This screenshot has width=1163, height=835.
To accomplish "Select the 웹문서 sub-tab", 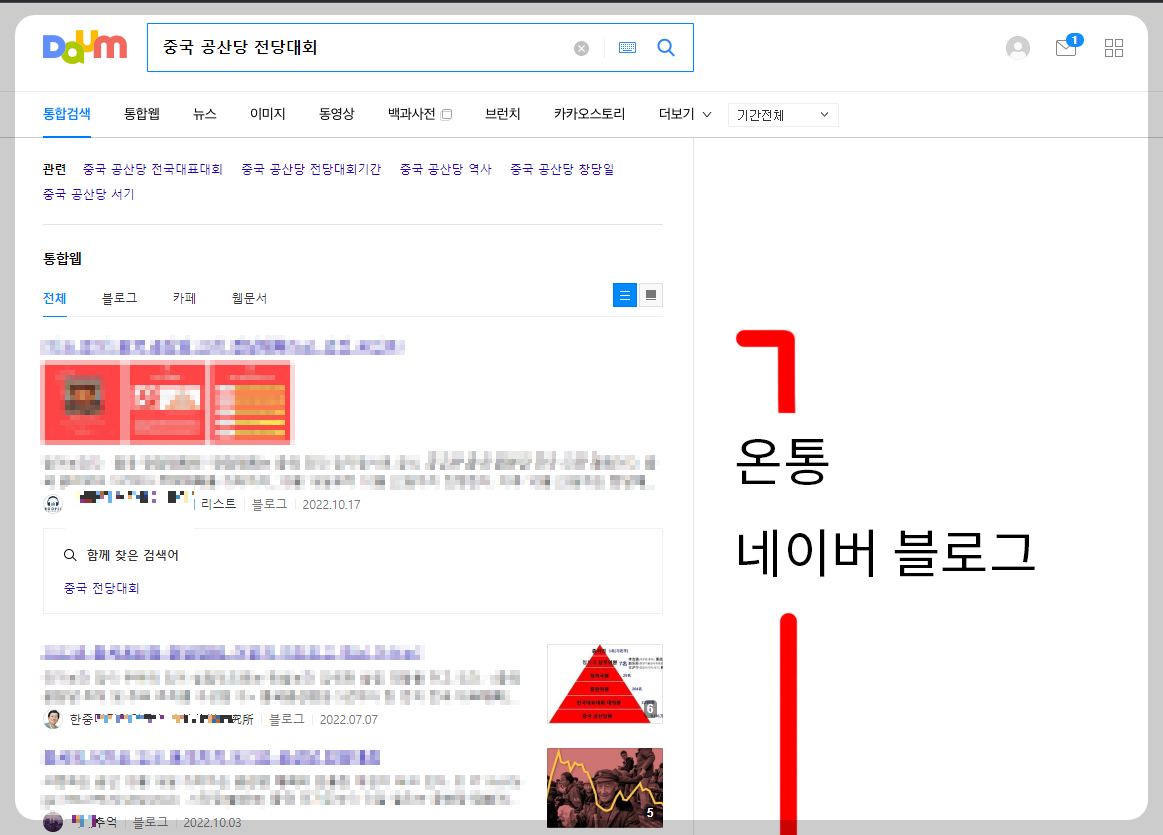I will point(249,298).
